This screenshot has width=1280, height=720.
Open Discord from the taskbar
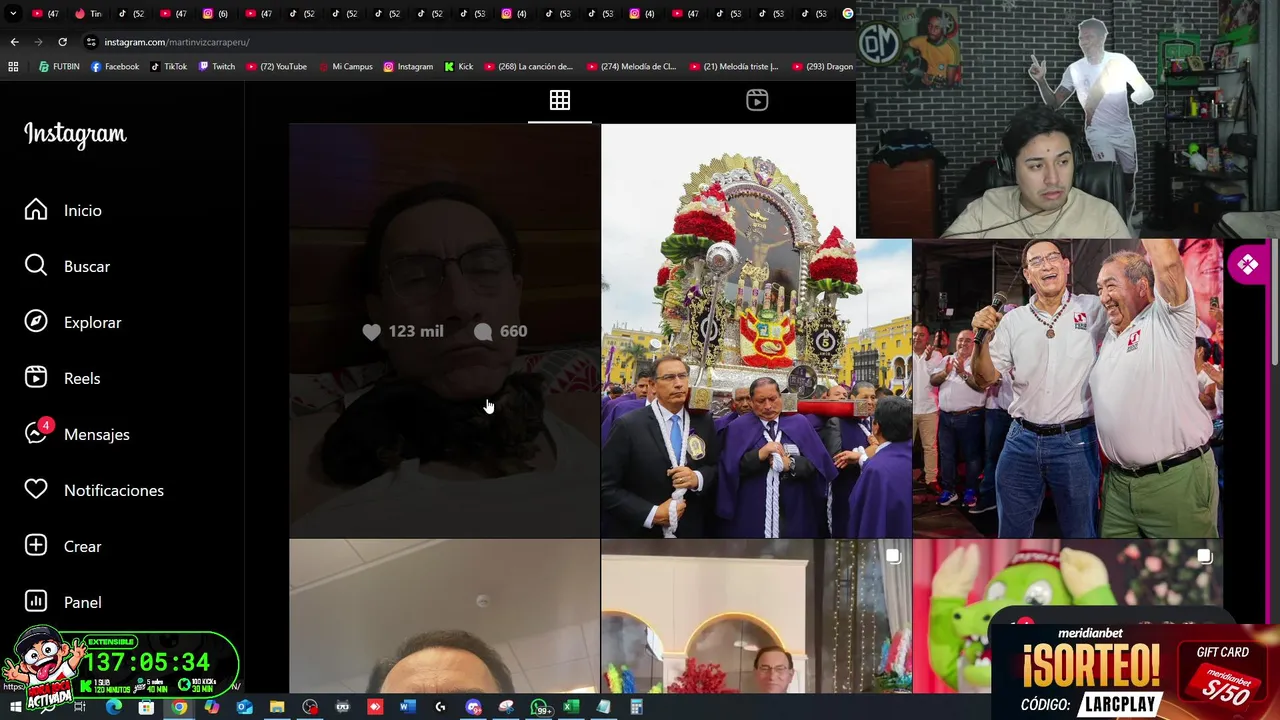click(473, 707)
